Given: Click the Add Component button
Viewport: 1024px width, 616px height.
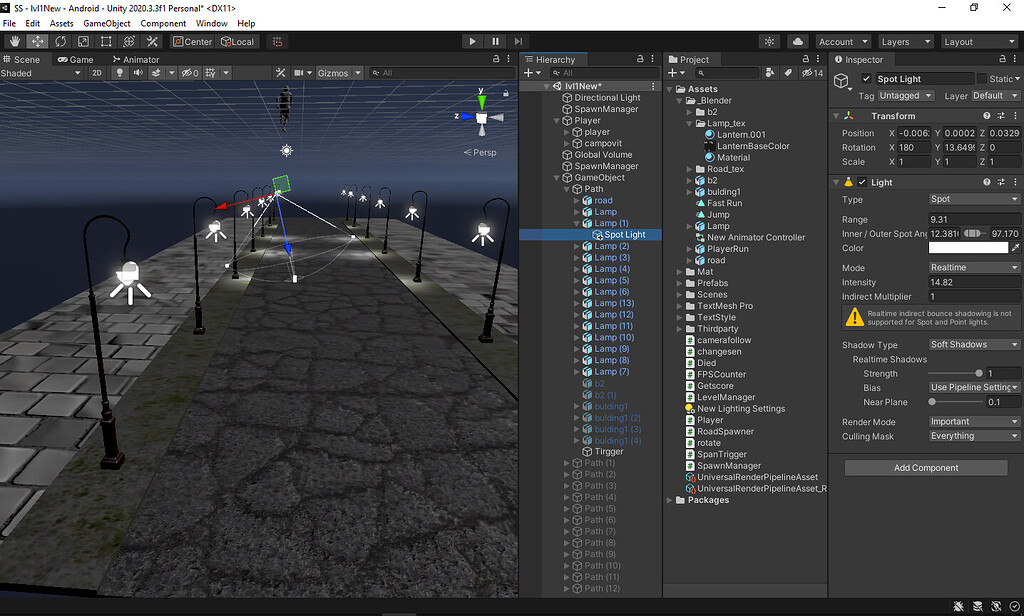Looking at the screenshot, I should coord(925,467).
